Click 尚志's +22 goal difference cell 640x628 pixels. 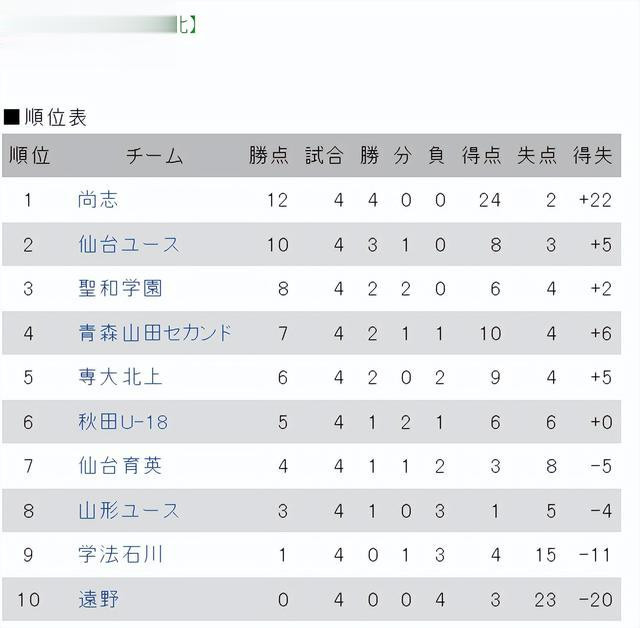594,200
